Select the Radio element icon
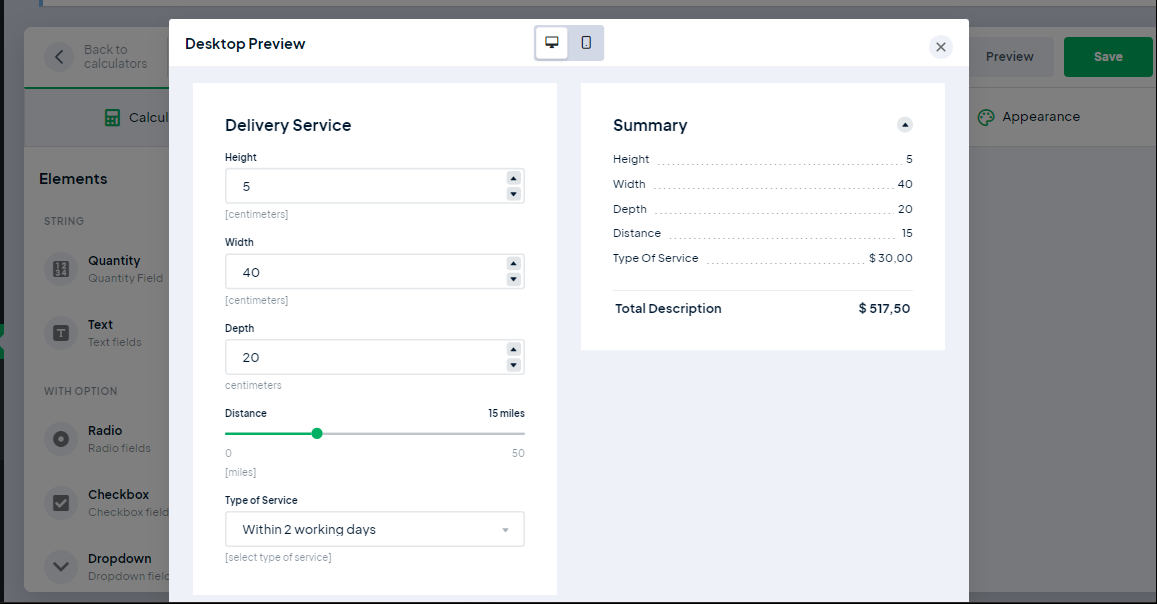This screenshot has height=604, width=1157. [x=61, y=439]
